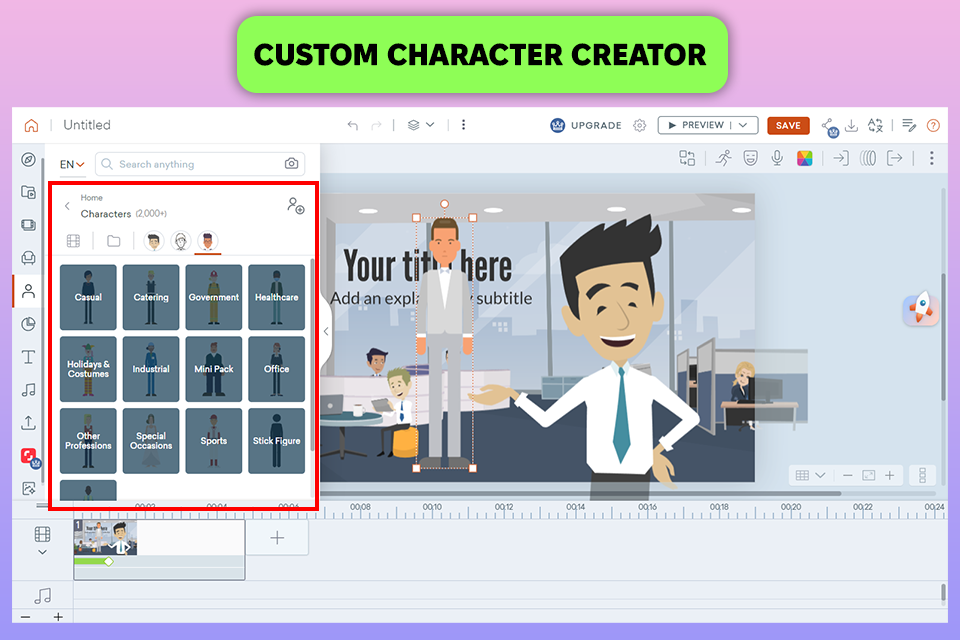The width and height of the screenshot is (960, 640).
Task: Open the help question mark icon
Action: [933, 126]
